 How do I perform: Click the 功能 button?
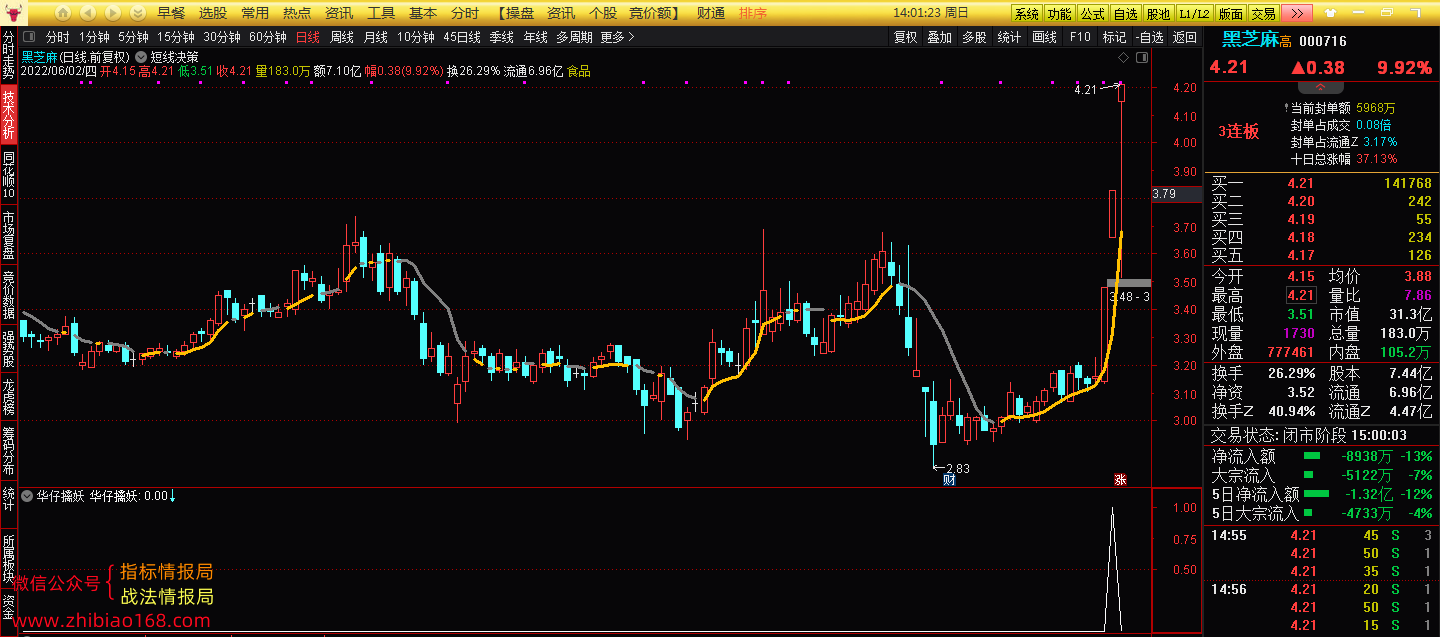(x=1059, y=14)
